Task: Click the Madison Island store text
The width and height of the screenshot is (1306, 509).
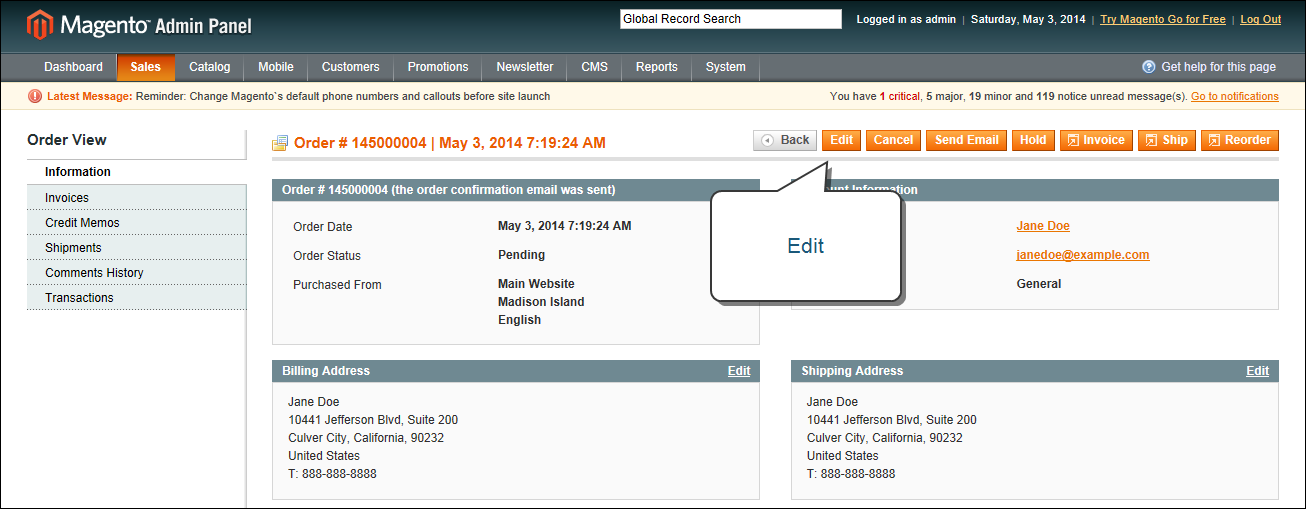Action: tap(541, 302)
